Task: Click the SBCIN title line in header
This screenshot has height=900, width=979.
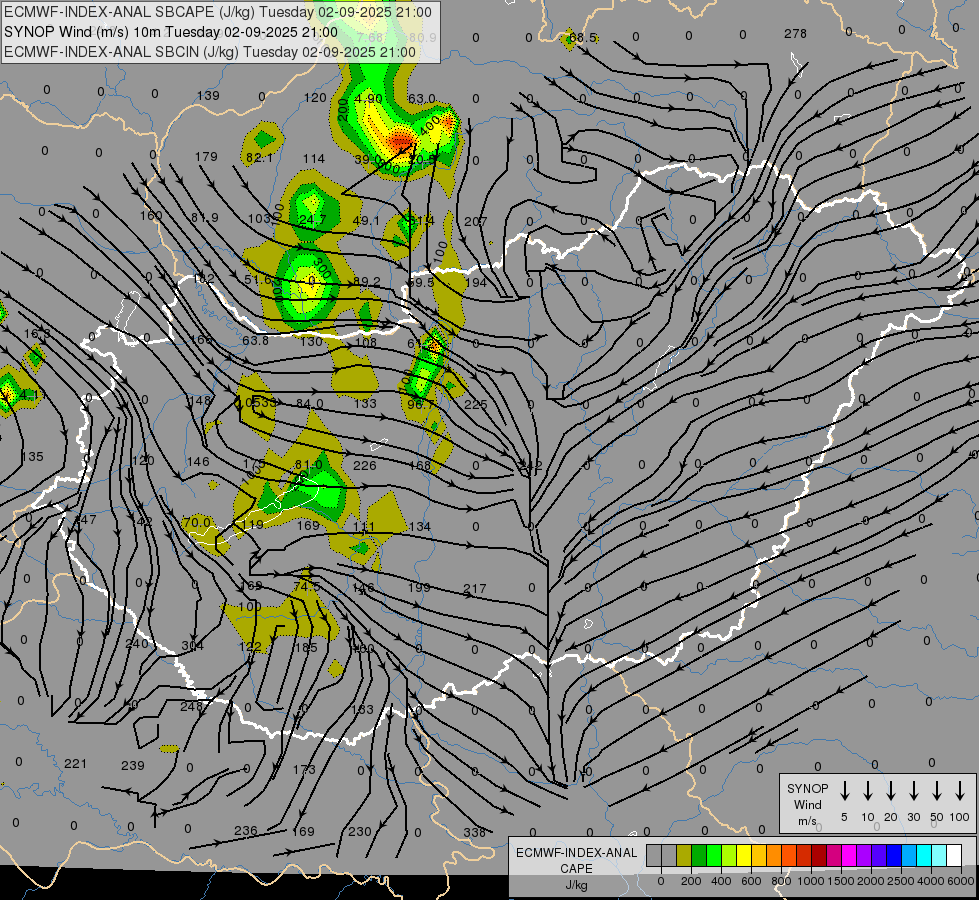Action: (210, 52)
